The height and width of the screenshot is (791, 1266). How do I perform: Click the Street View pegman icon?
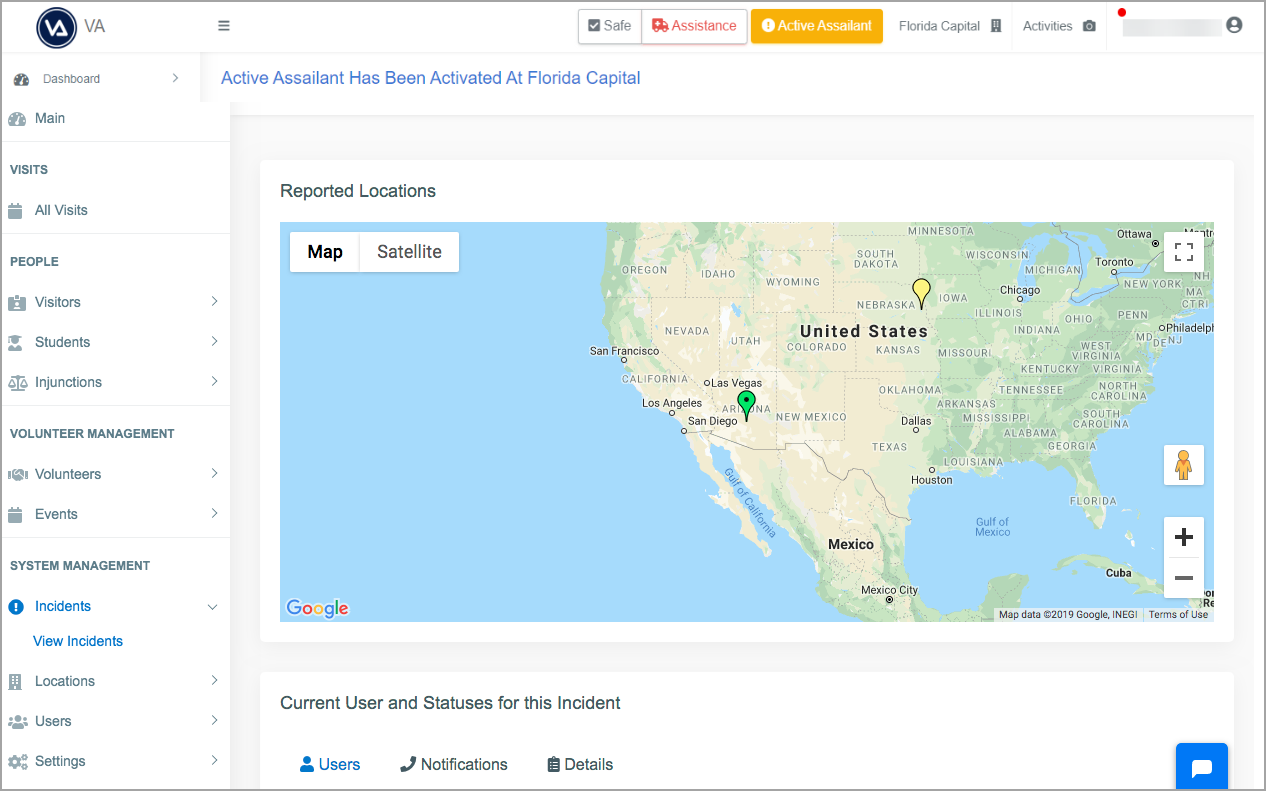pos(1184,465)
